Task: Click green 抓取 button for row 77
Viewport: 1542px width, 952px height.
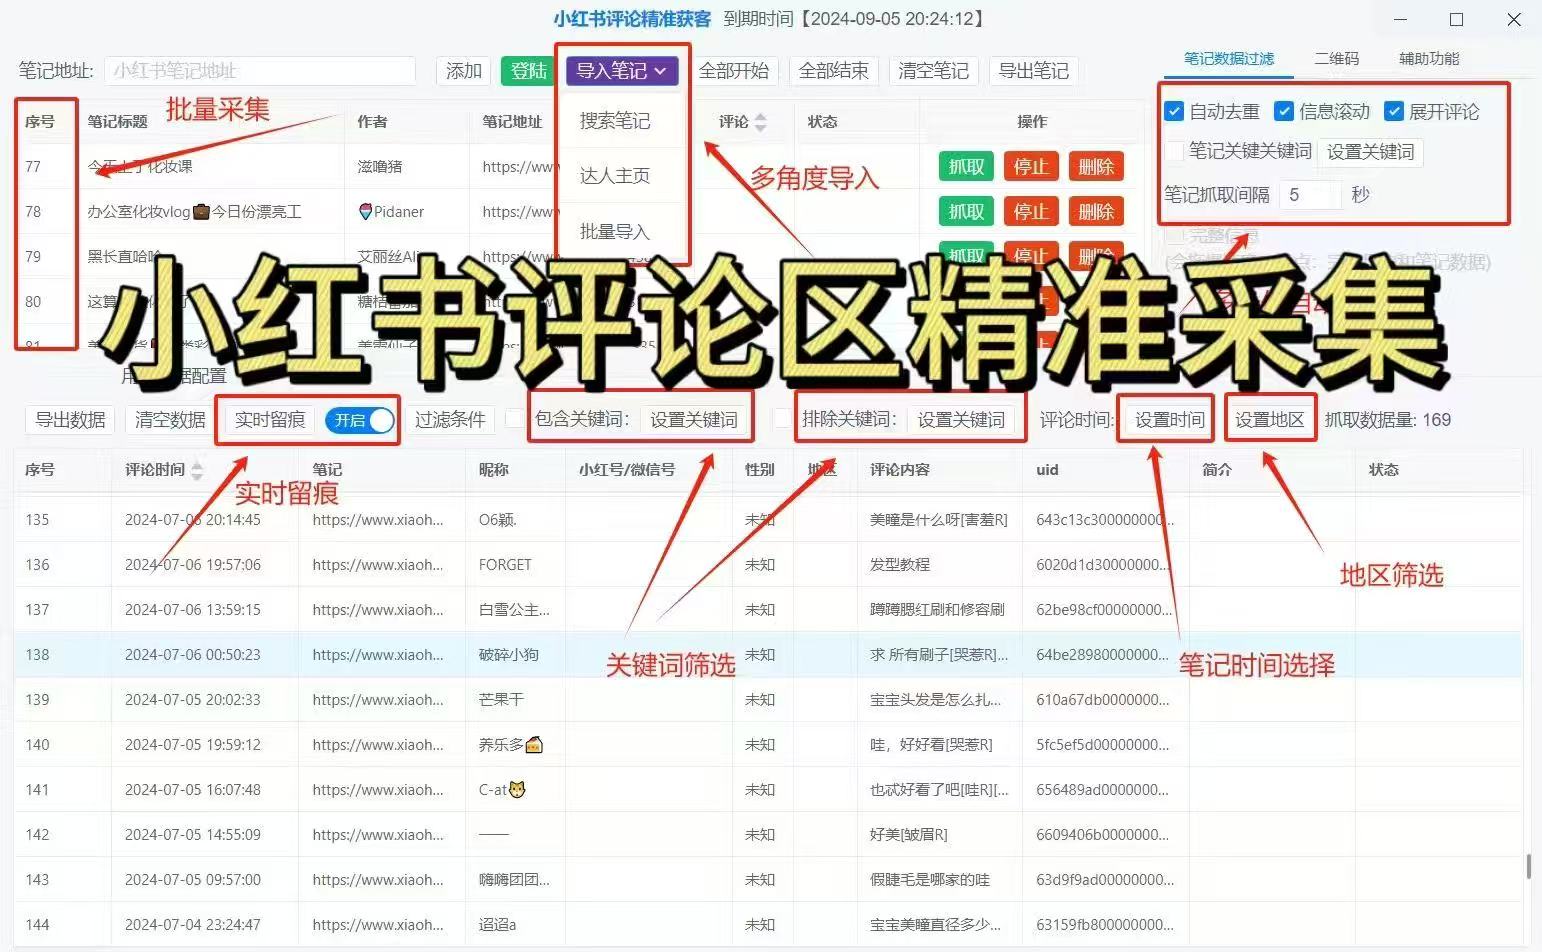Action: (x=966, y=167)
